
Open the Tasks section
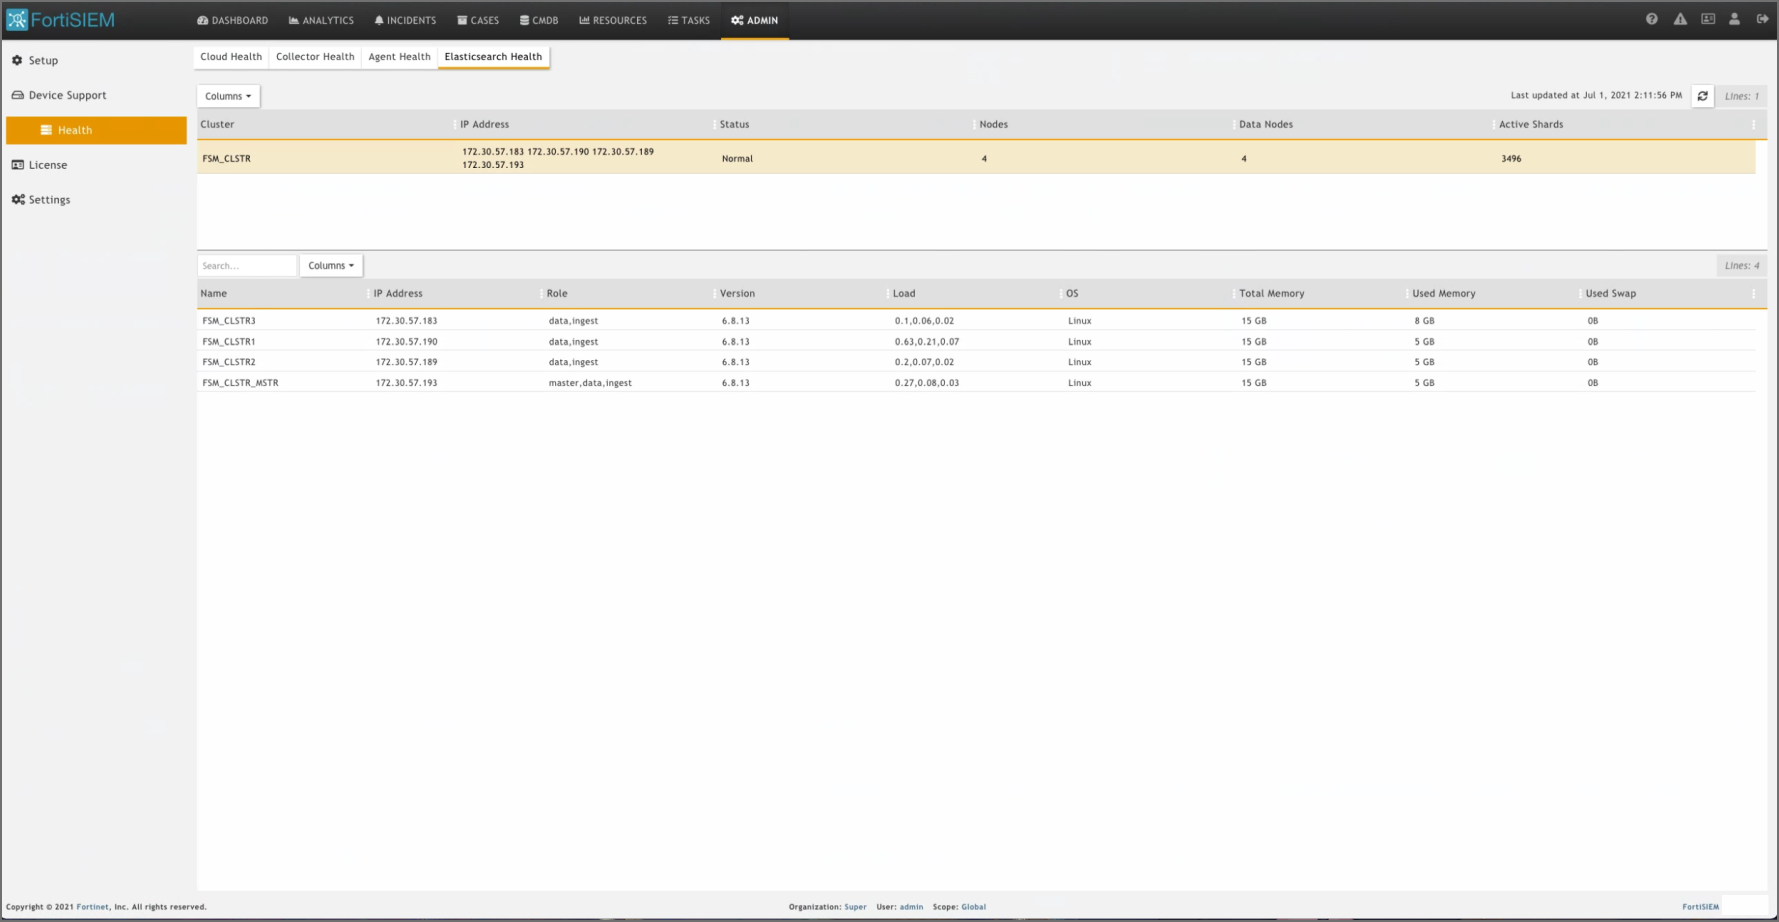[689, 20]
